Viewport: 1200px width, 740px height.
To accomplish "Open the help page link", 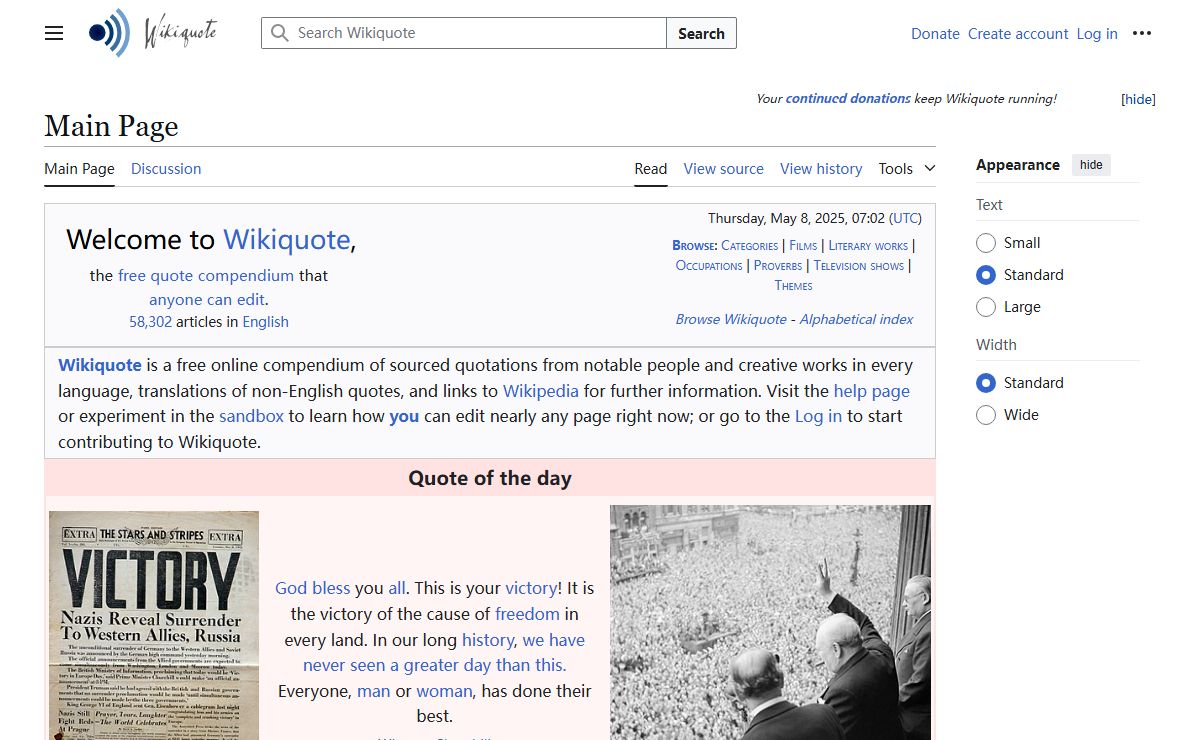I will tap(872, 391).
